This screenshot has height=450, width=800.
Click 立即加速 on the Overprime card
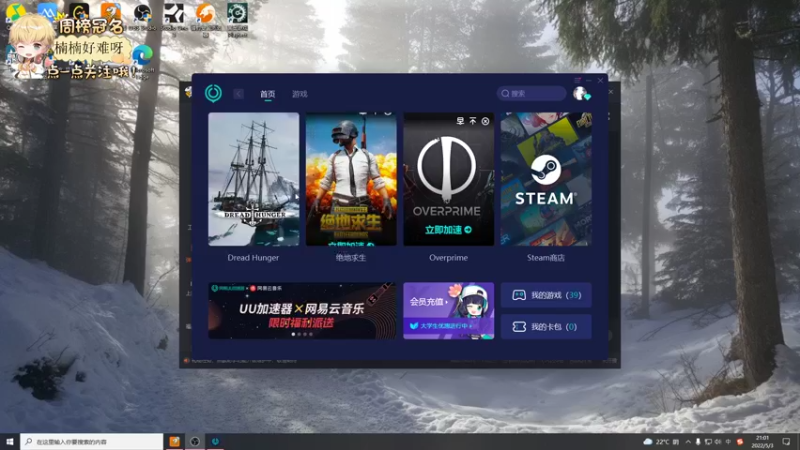click(448, 230)
